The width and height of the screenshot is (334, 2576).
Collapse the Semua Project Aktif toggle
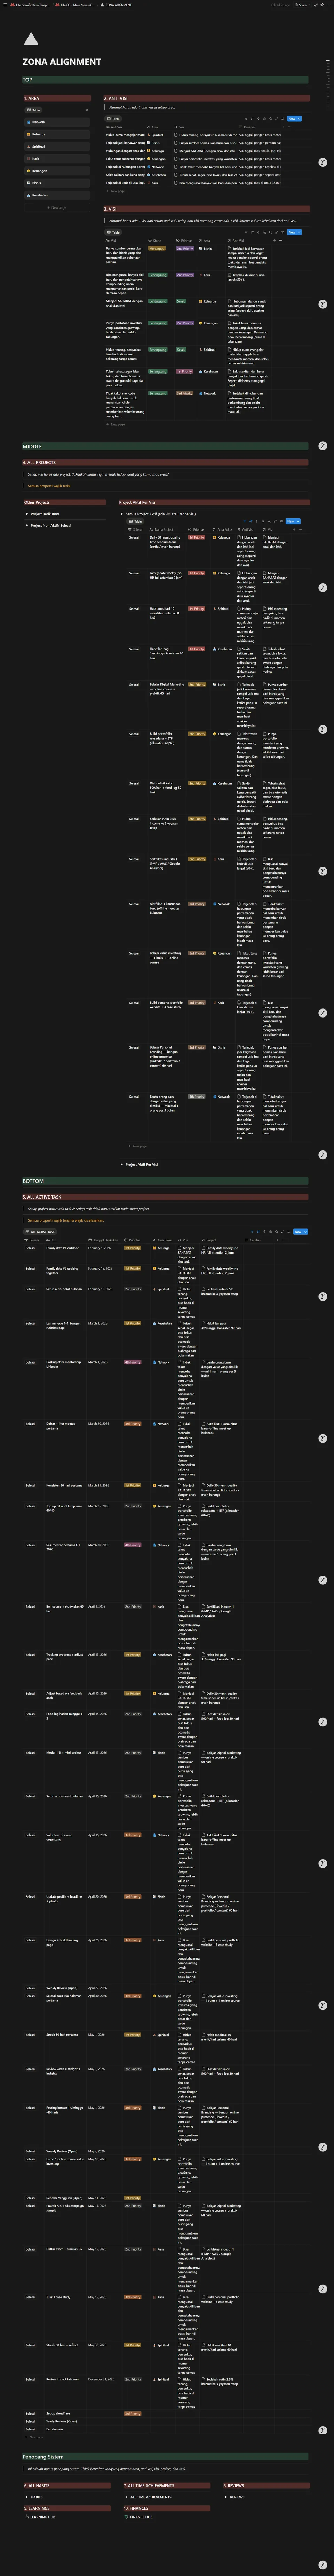[122, 514]
